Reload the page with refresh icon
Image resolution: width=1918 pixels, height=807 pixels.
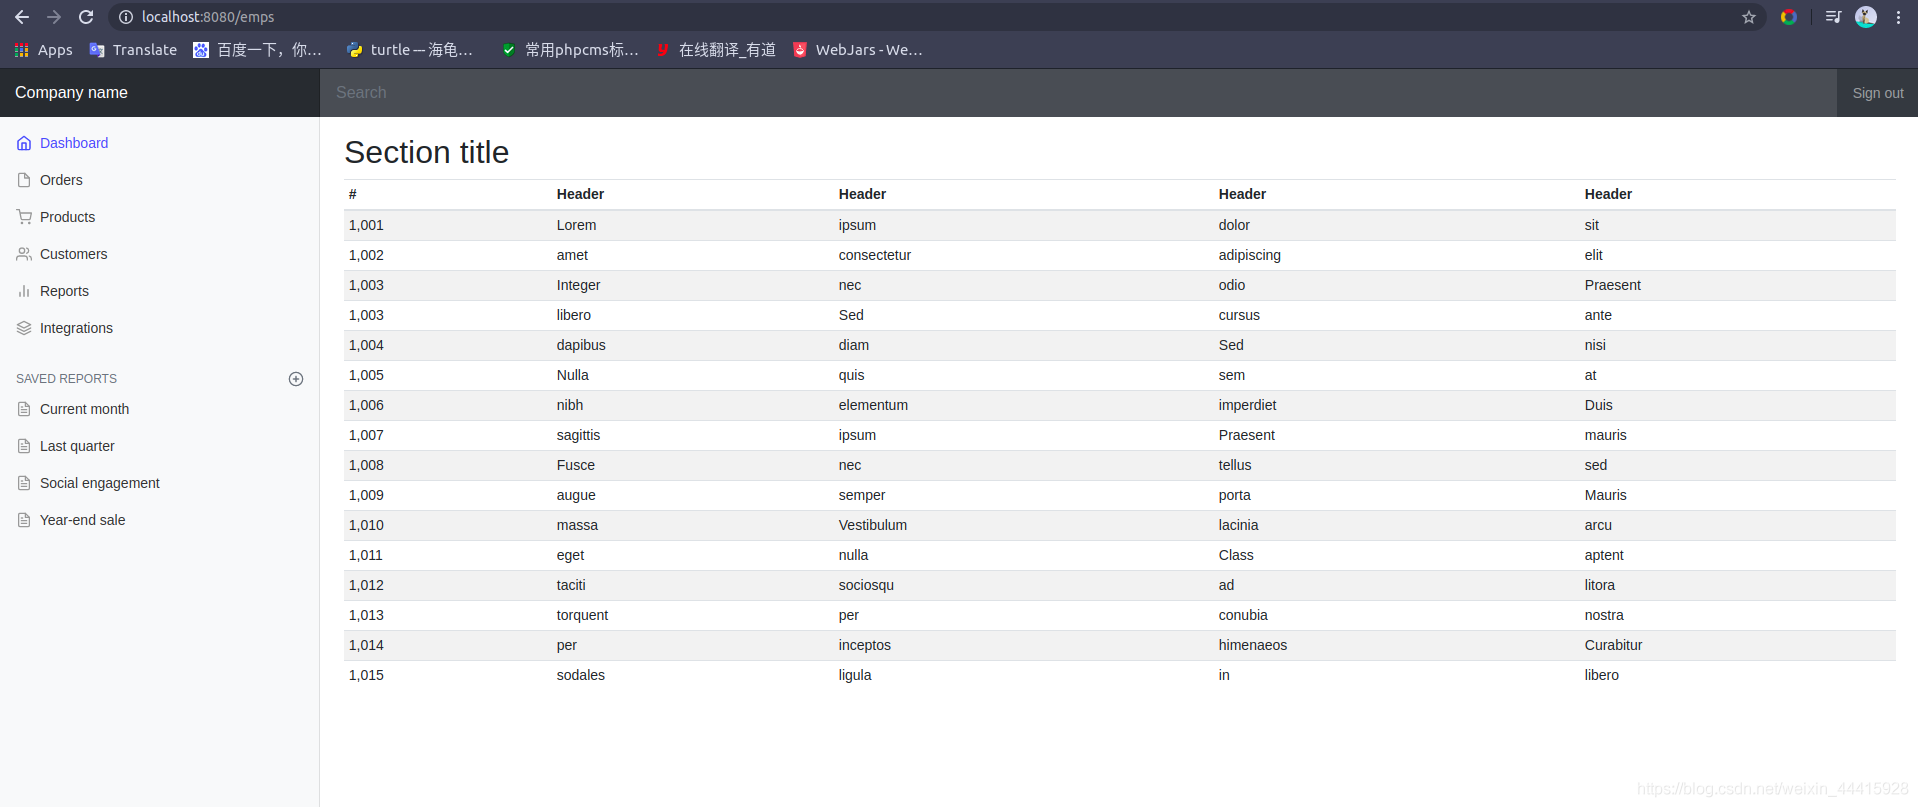pos(86,17)
